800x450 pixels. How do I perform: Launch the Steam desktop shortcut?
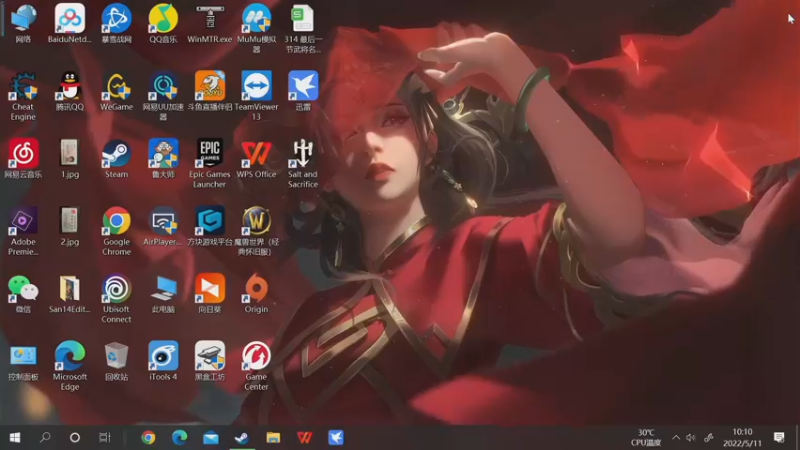coord(116,158)
